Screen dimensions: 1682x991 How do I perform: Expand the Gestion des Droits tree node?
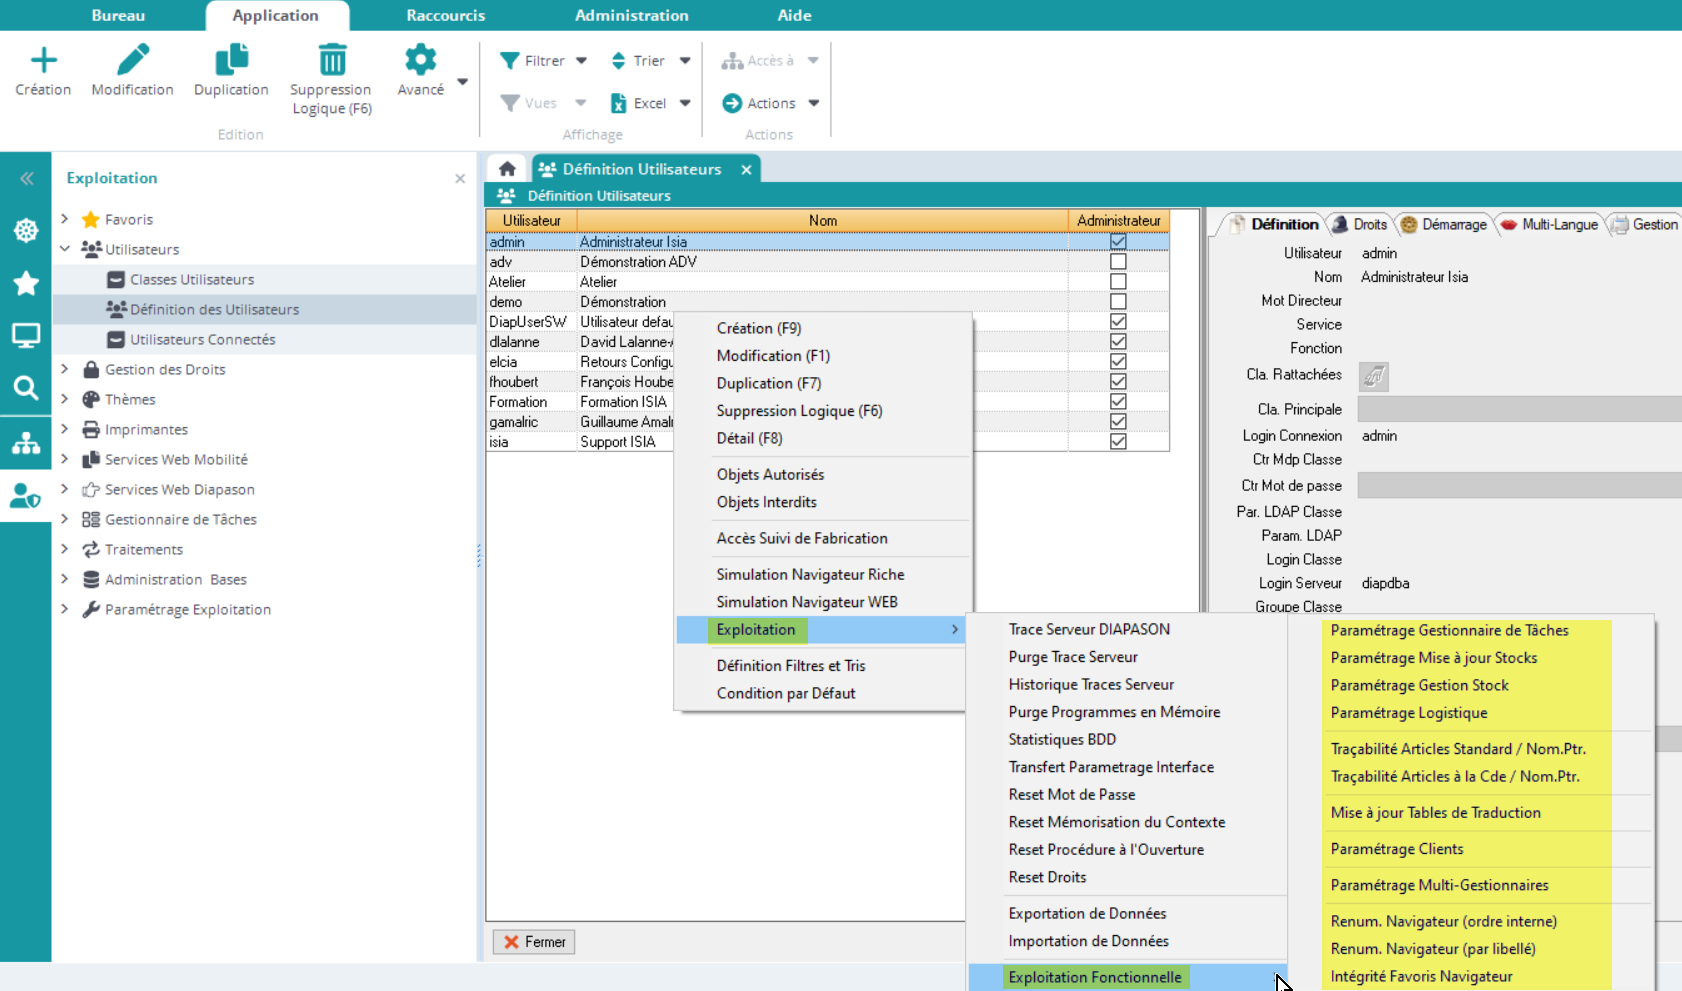(65, 369)
